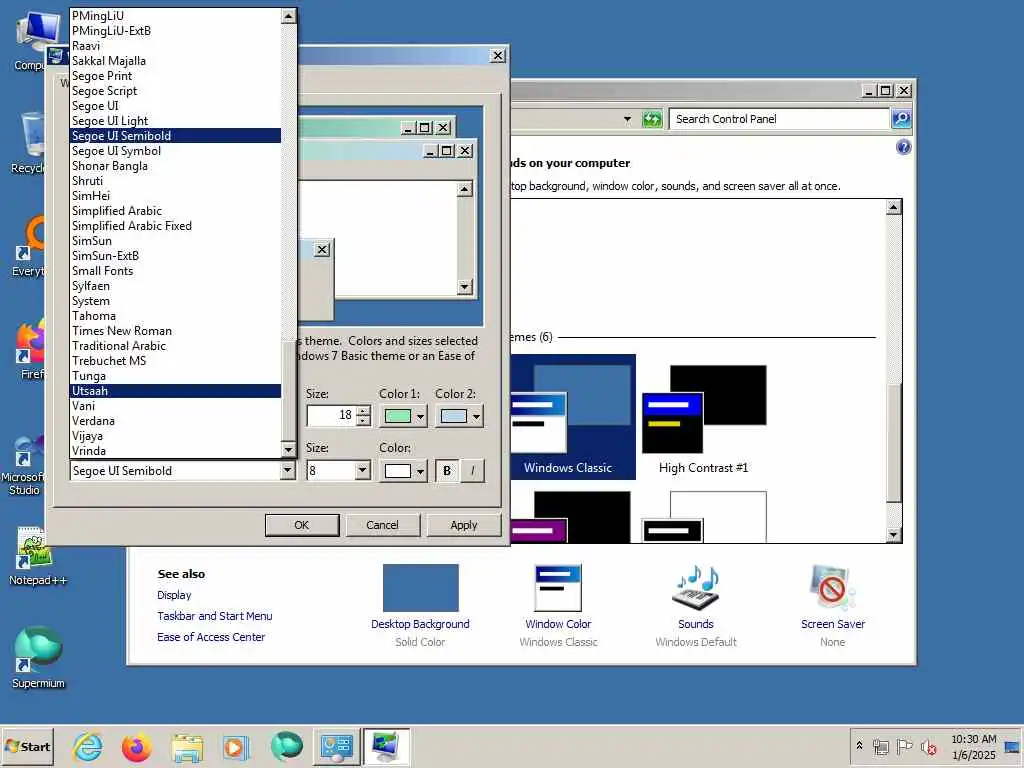Select SimSun-ExtB font
Image resolution: width=1024 pixels, height=768 pixels.
pos(175,256)
